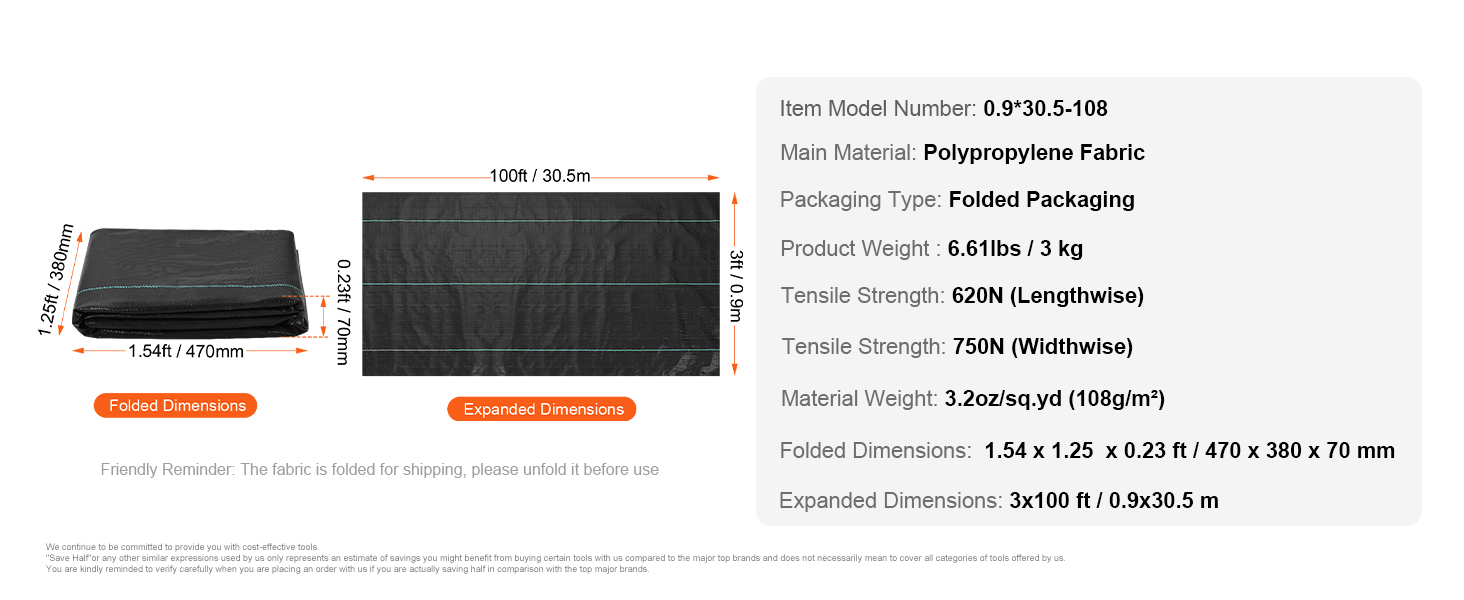Screen dimensions: 1464x600
Task: Click the 750N Widthwise tensile strength line
Action: [x=957, y=347]
